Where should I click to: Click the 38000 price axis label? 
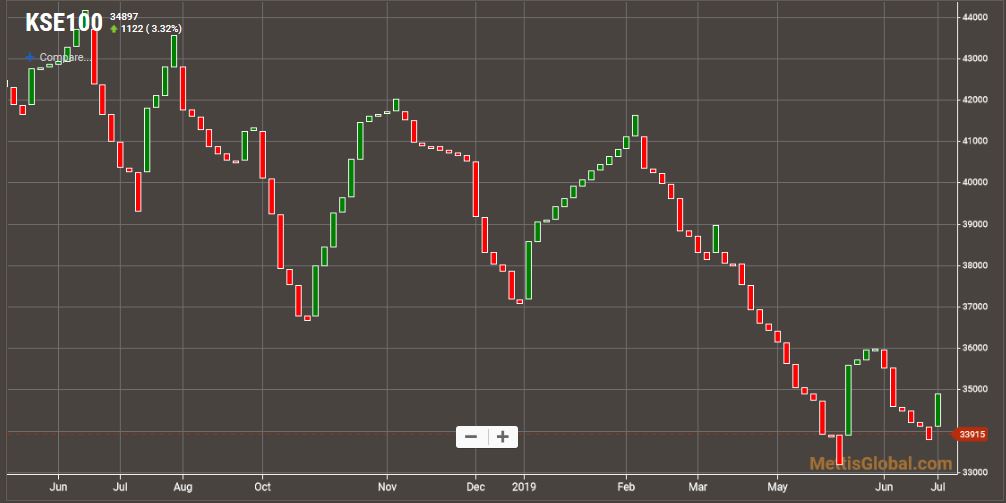point(976,266)
